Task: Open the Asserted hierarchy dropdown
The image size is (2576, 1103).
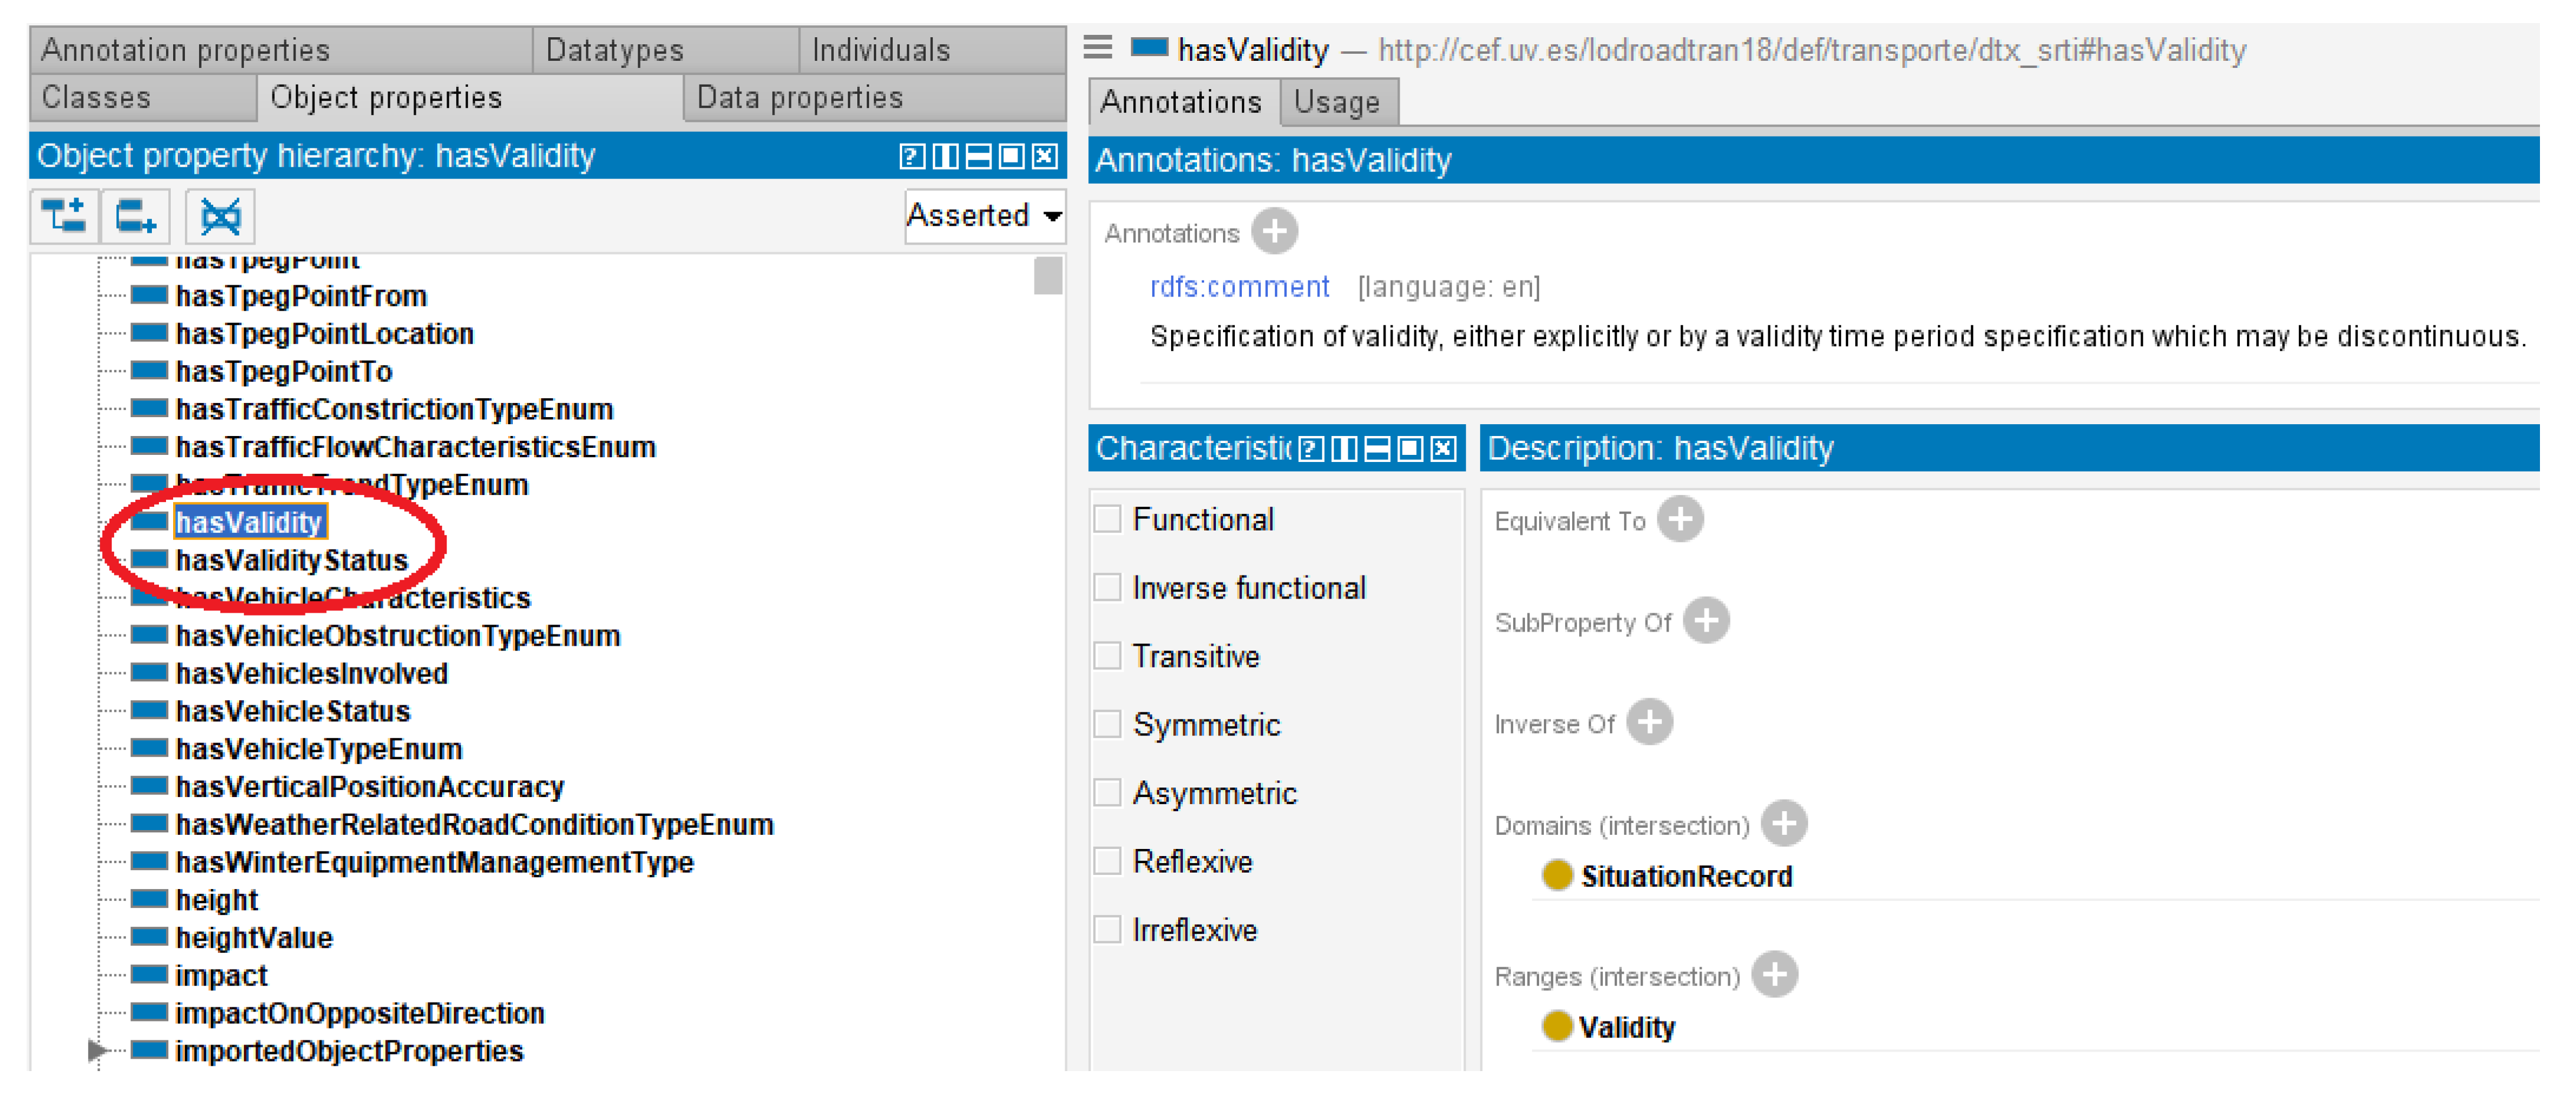Action: point(984,216)
